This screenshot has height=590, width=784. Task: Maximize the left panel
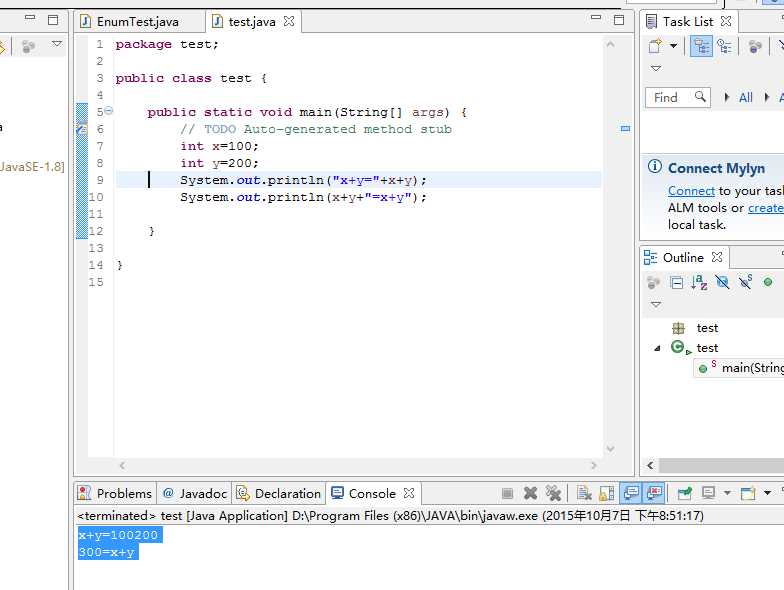pos(53,20)
